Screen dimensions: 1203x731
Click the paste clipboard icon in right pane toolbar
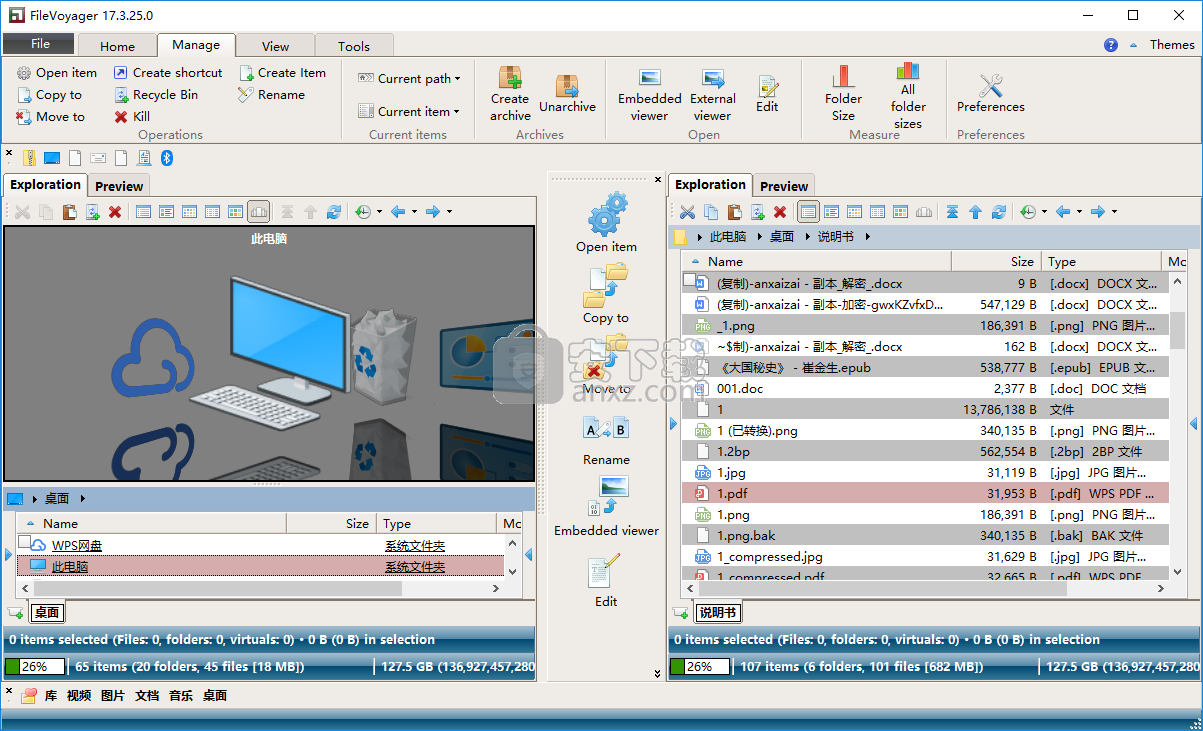pos(734,212)
